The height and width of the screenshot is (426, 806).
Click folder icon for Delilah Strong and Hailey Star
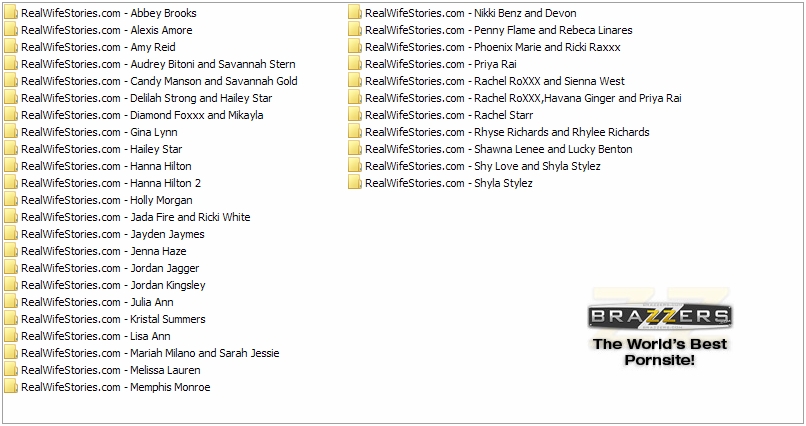point(11,98)
